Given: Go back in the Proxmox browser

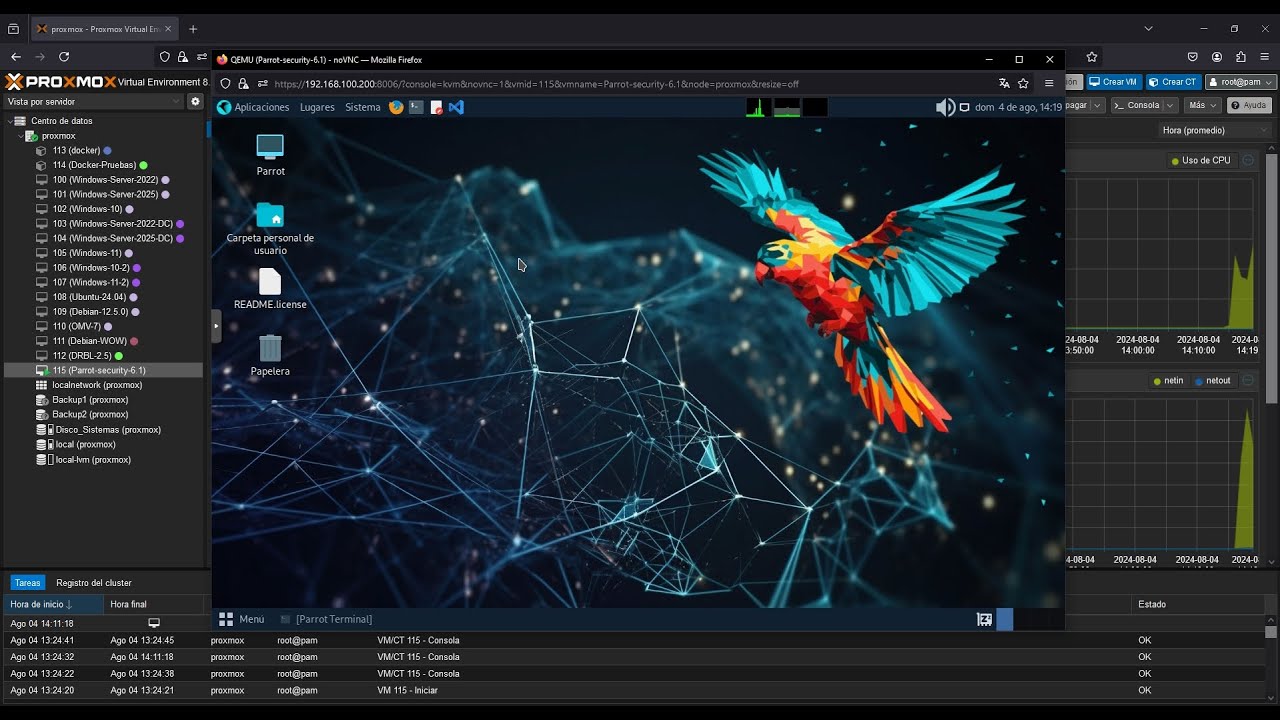Looking at the screenshot, I should coord(16,57).
